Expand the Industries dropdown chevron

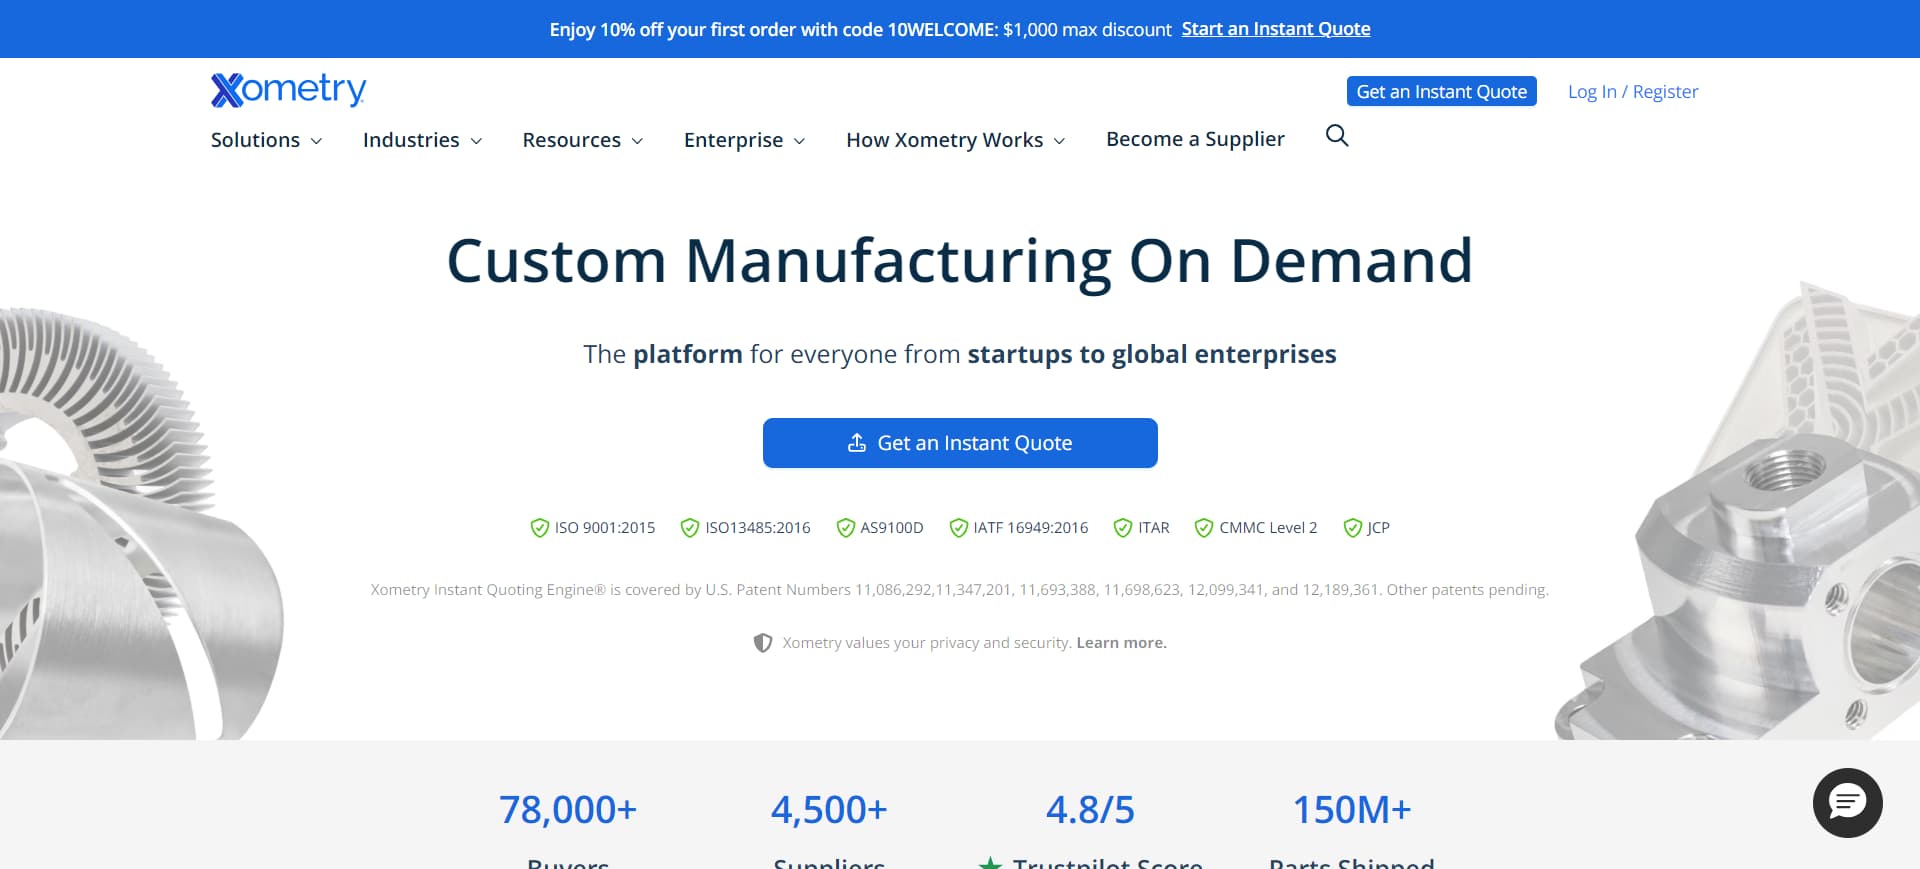[x=476, y=141]
